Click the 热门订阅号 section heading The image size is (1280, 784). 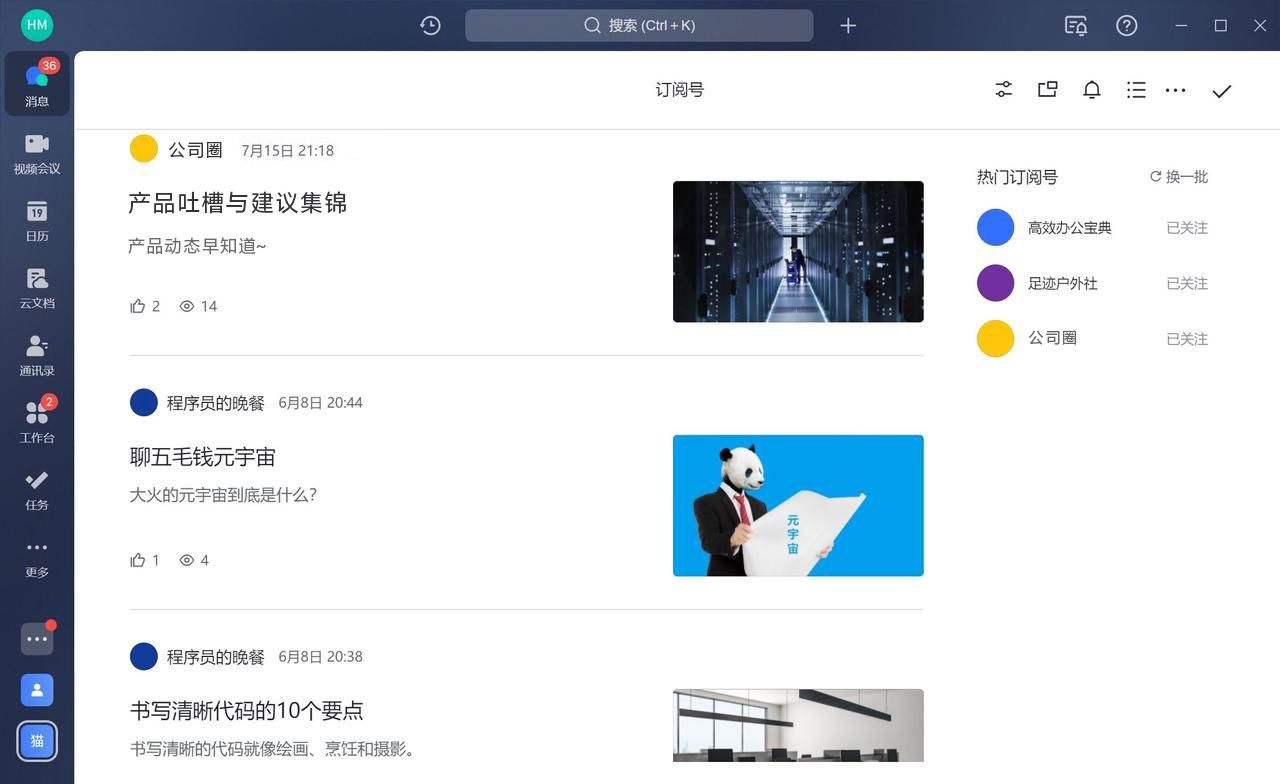pos(1017,177)
